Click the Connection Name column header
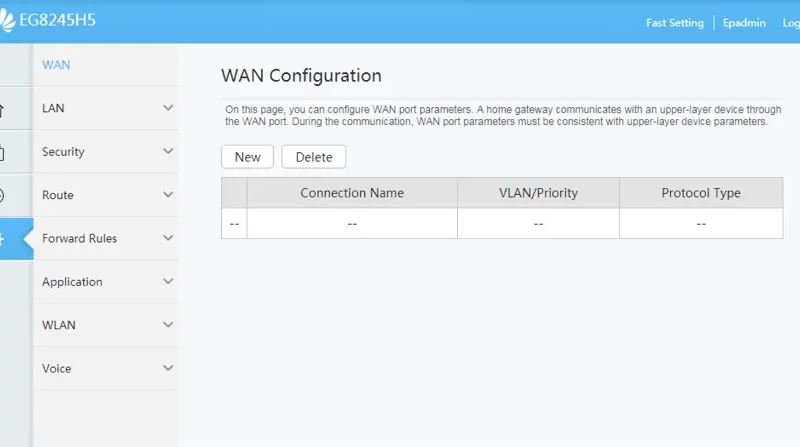This screenshot has width=800, height=447. (x=352, y=193)
